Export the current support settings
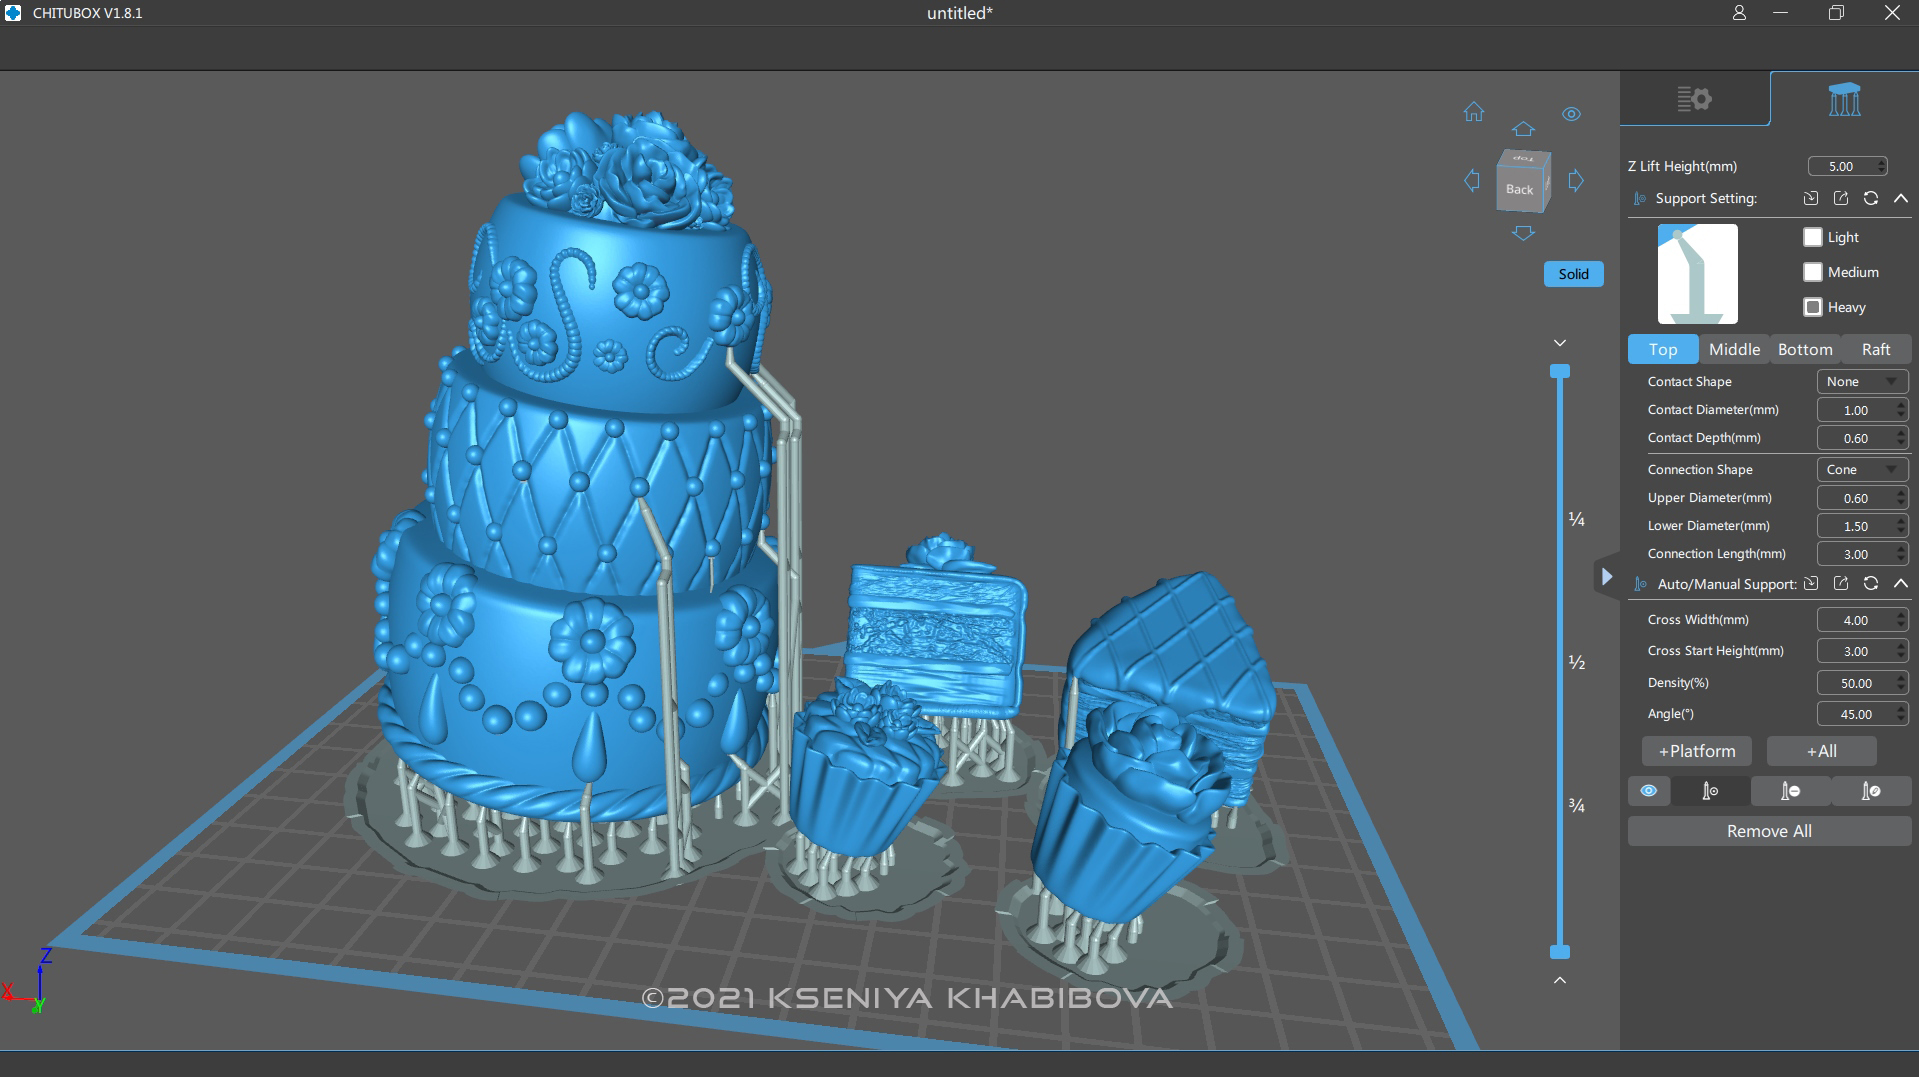The height and width of the screenshot is (1077, 1919). tap(1841, 198)
